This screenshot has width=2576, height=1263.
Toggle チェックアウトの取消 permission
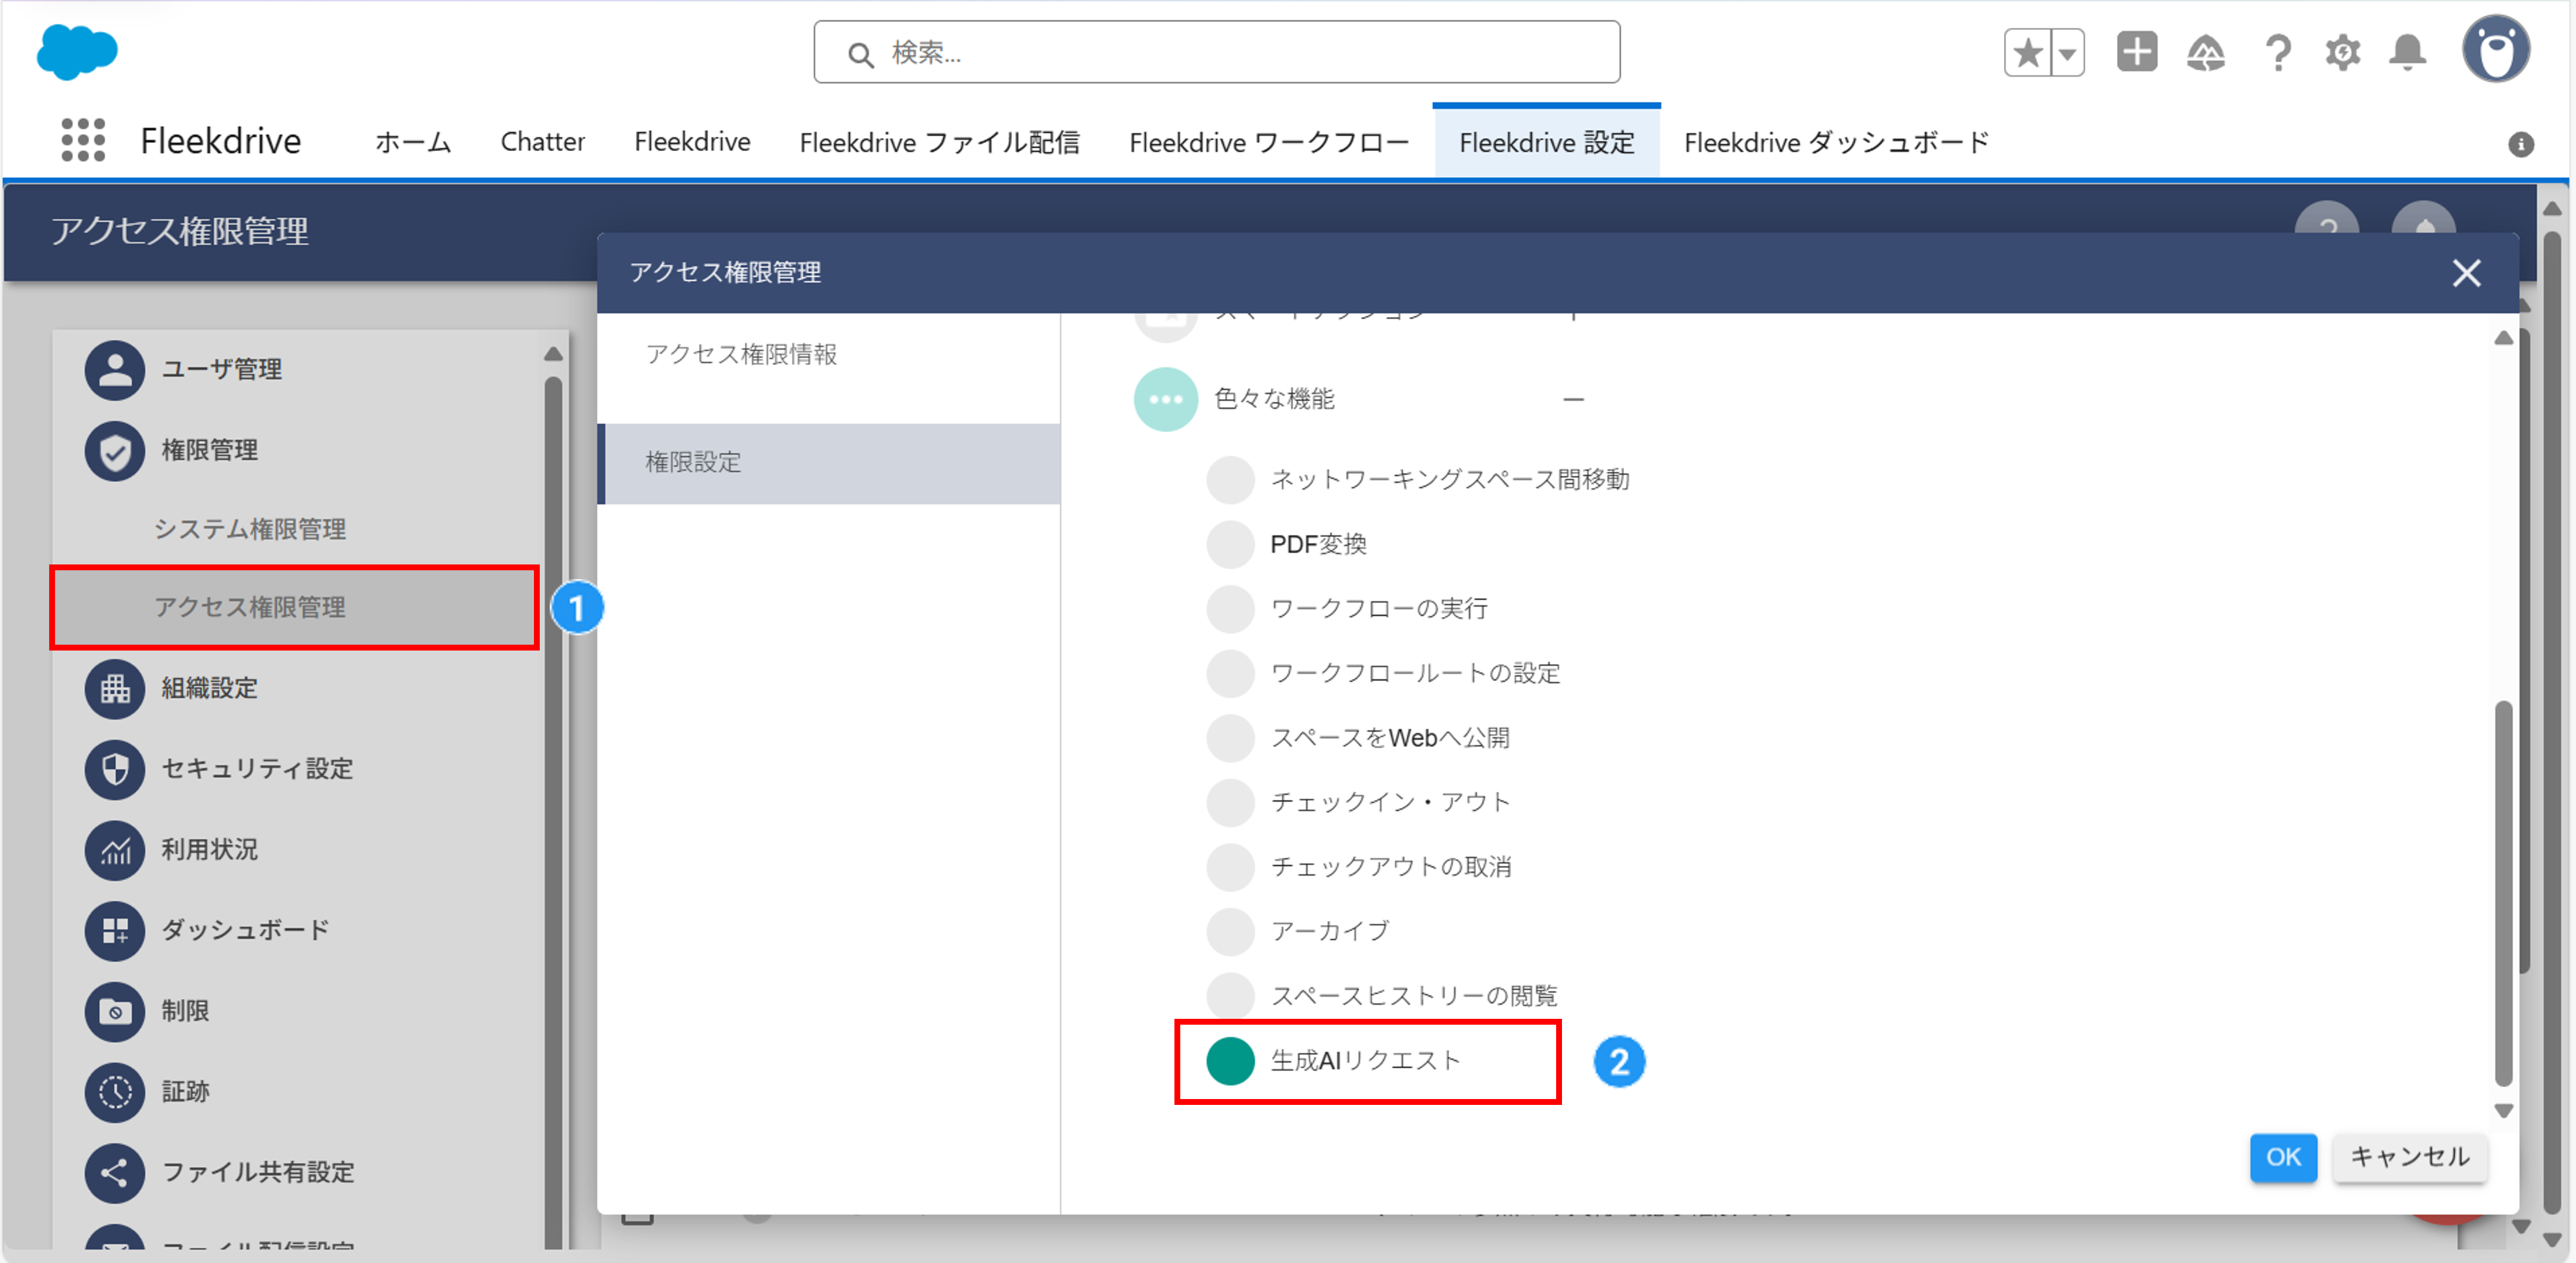tap(1230, 867)
